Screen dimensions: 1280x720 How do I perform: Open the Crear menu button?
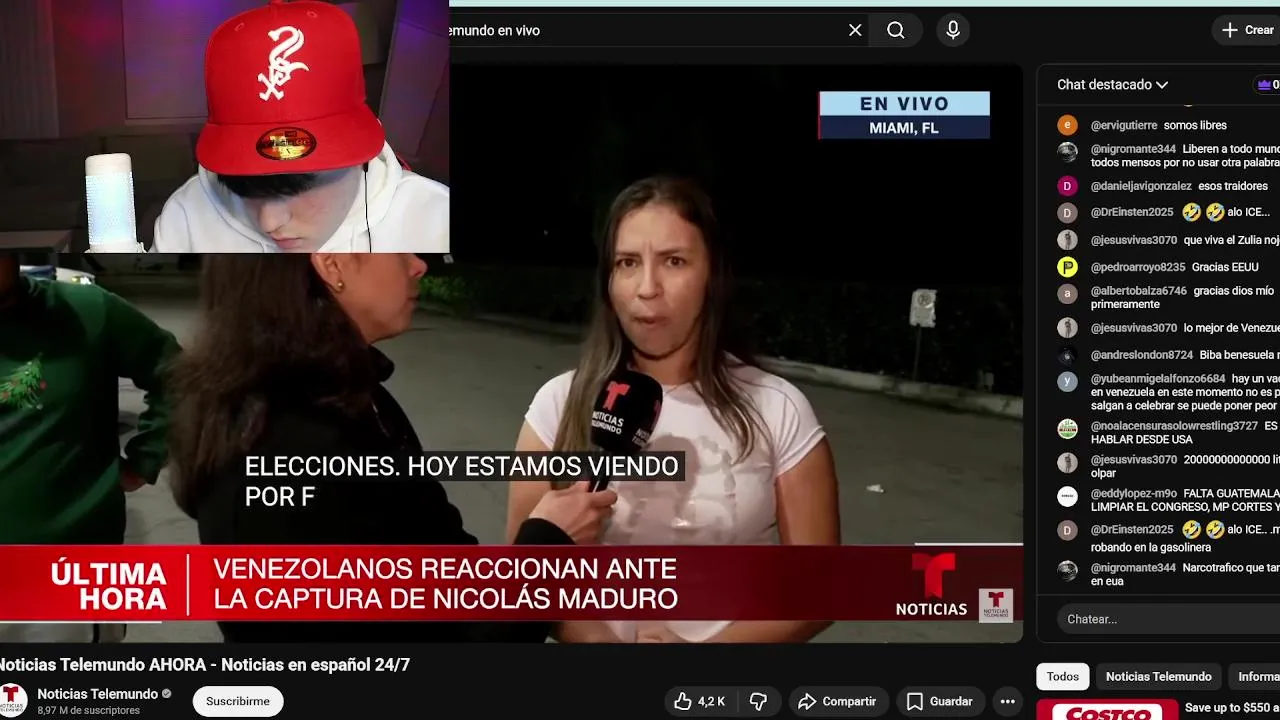(1247, 30)
